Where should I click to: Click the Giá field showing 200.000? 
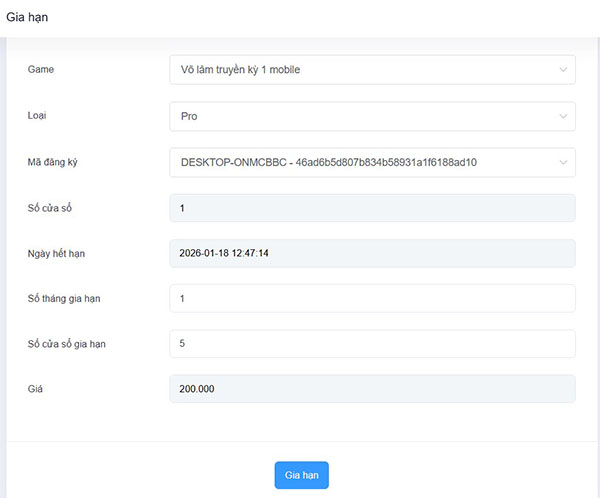click(x=372, y=389)
